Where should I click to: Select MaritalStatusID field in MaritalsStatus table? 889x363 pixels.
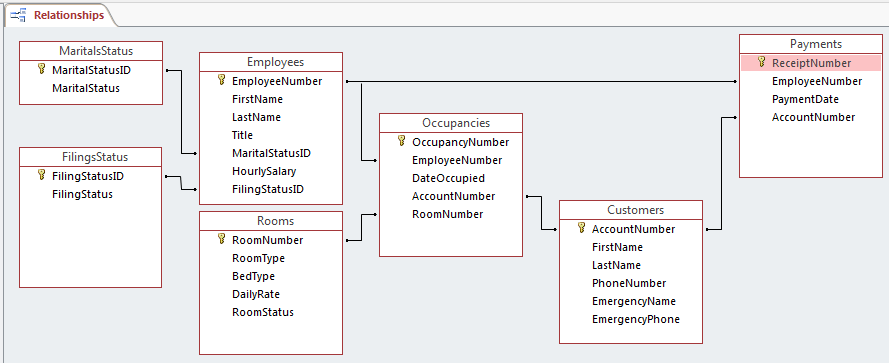tap(91, 70)
